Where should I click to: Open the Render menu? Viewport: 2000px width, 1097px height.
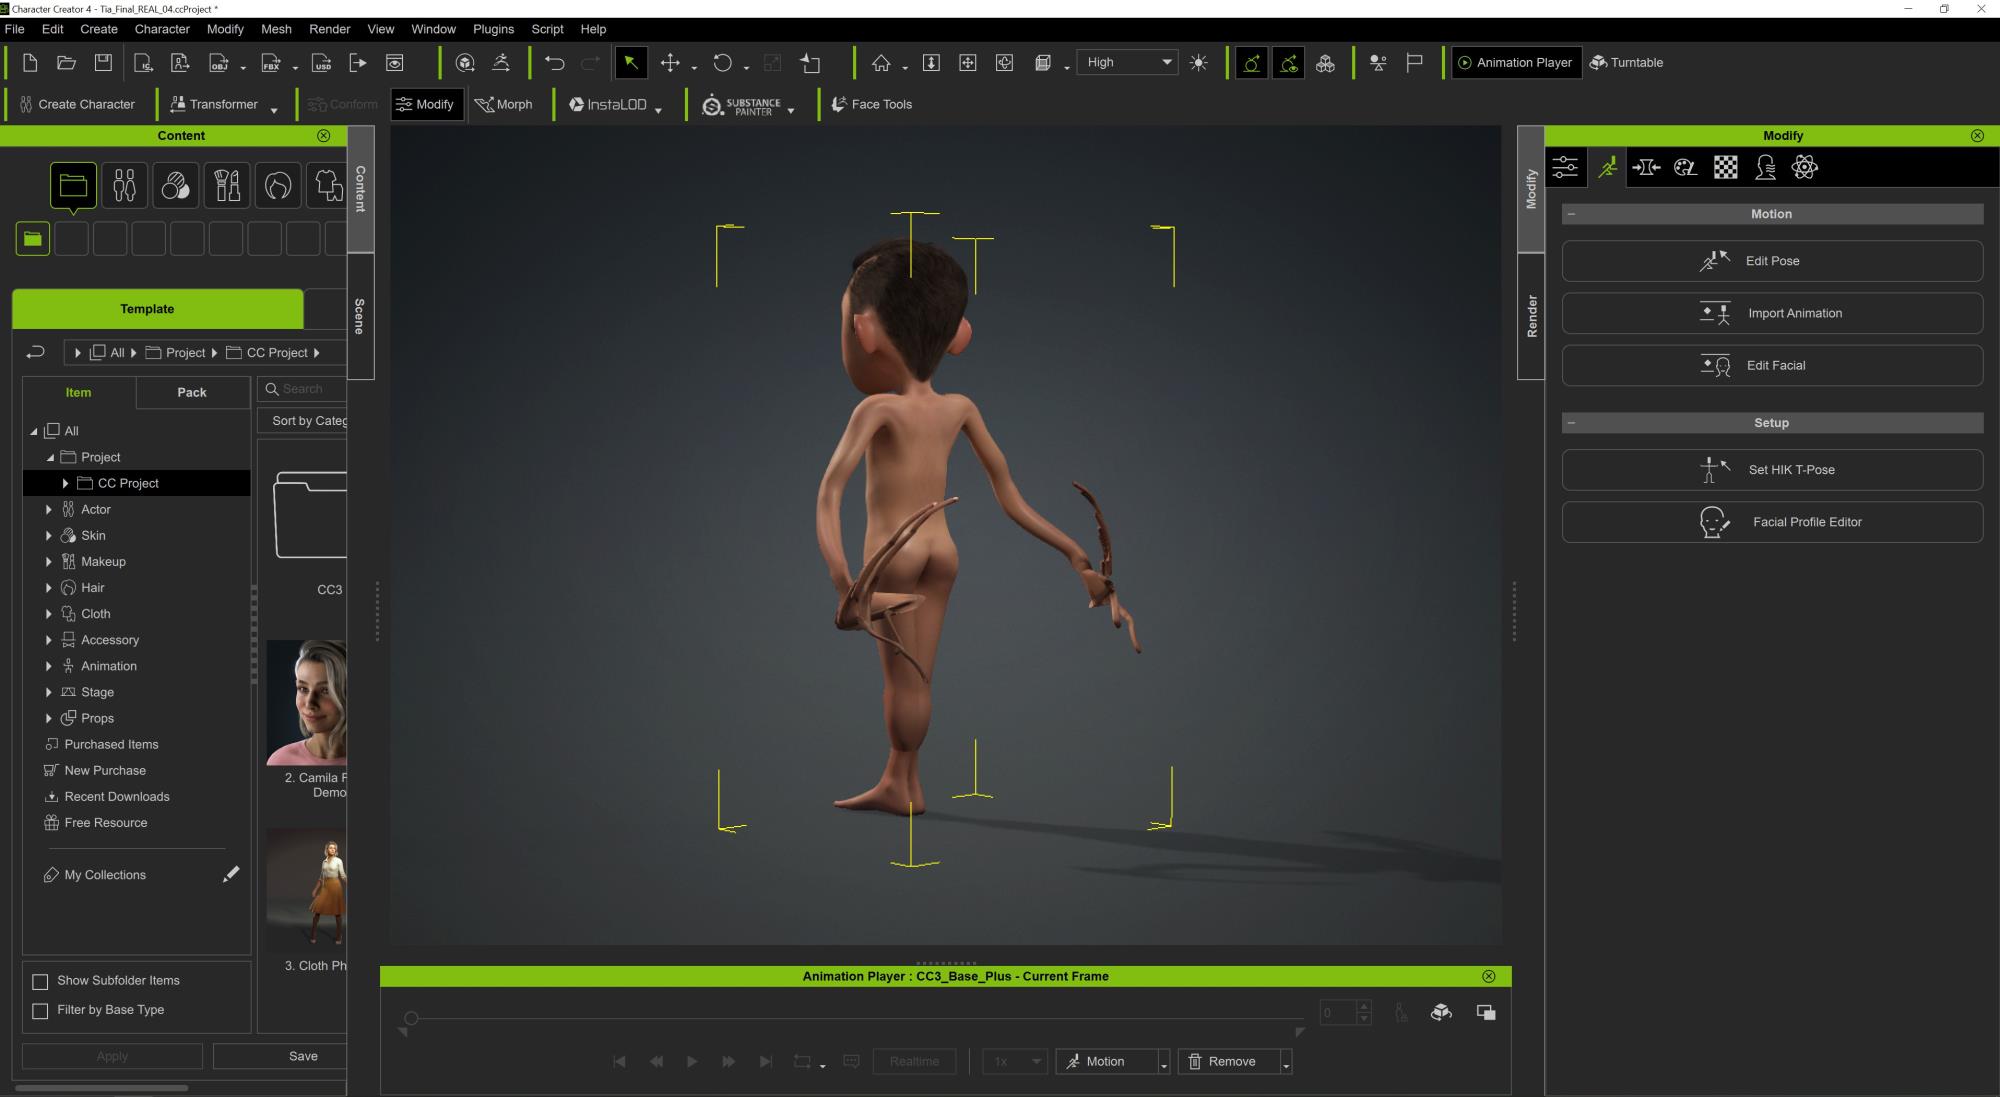coord(329,29)
